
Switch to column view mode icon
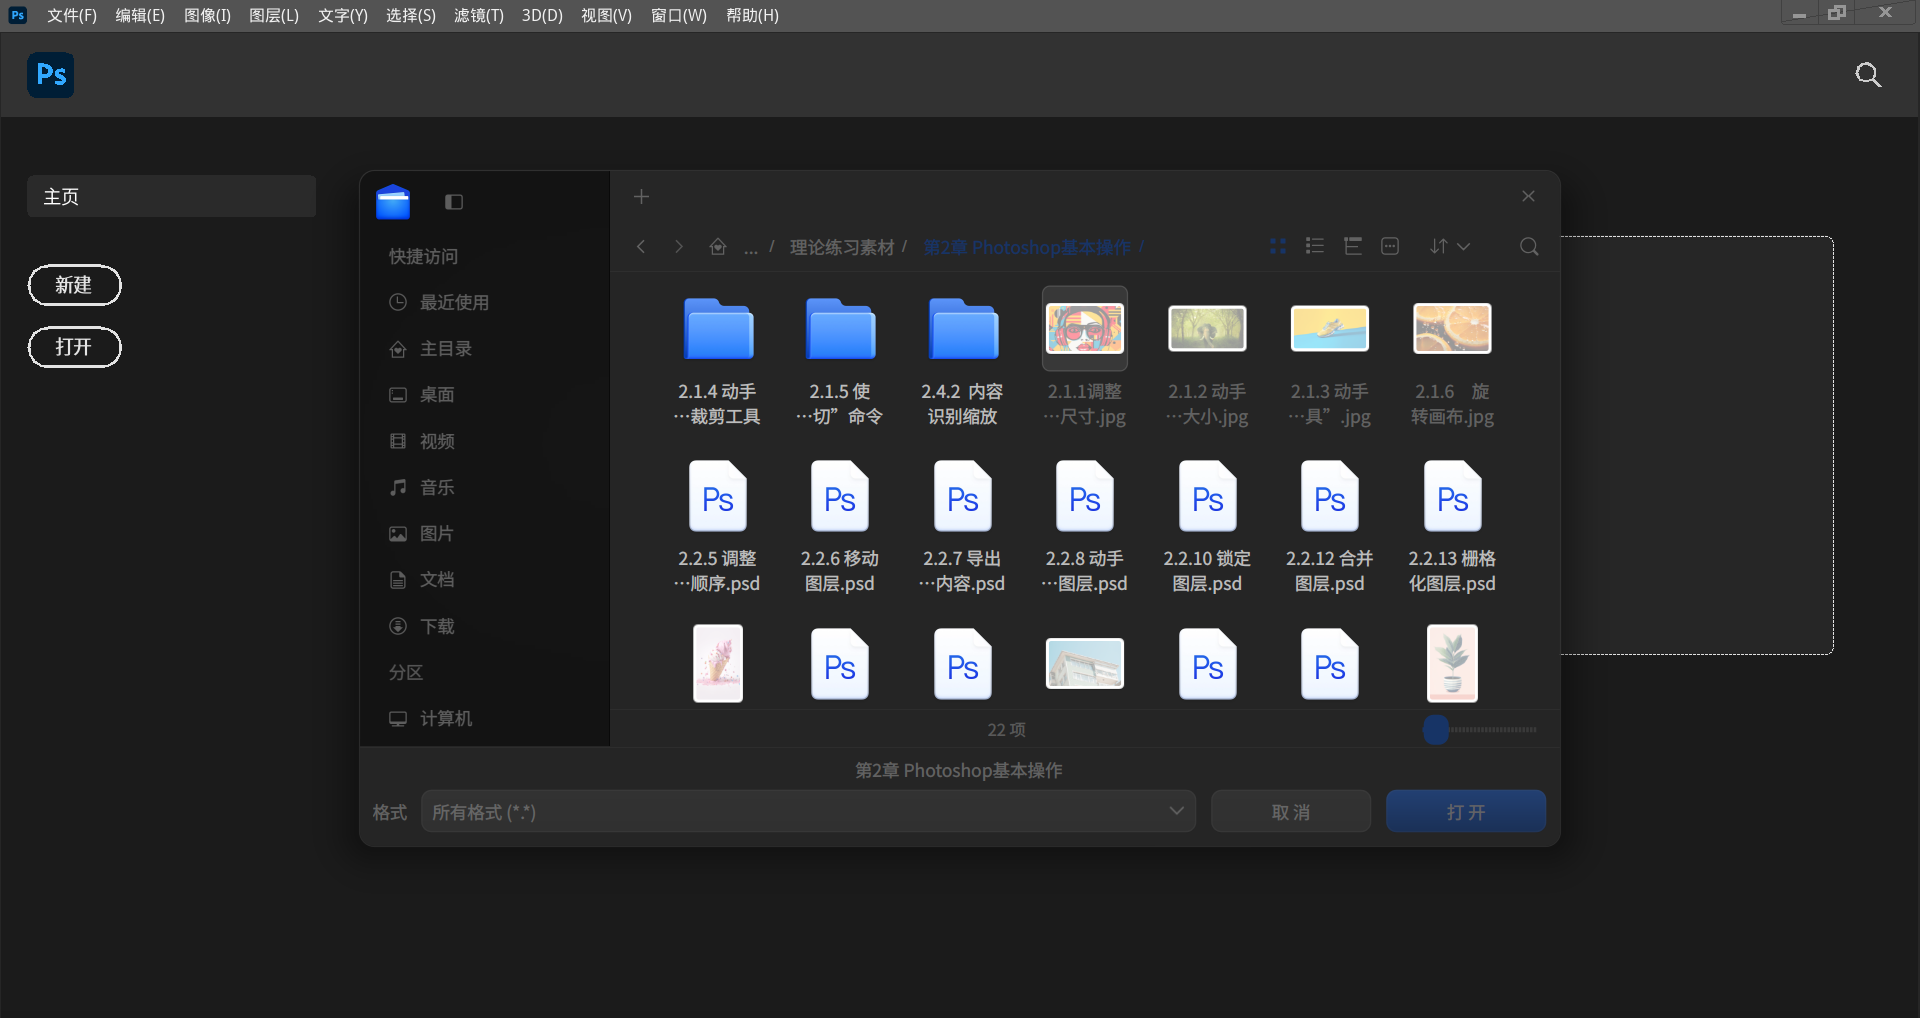pos(1390,246)
